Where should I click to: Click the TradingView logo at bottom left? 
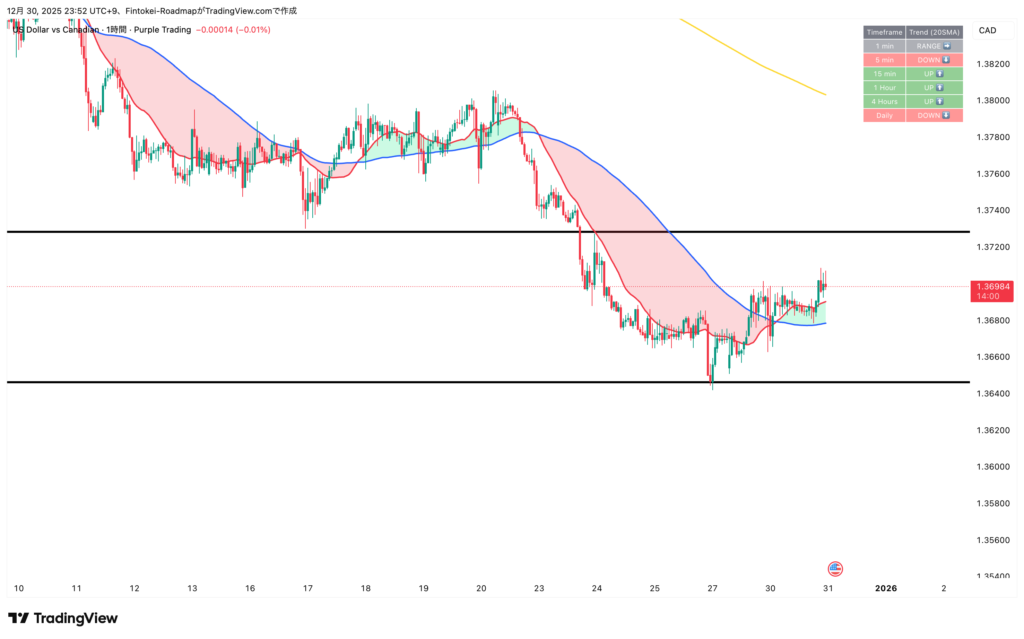tap(63, 618)
